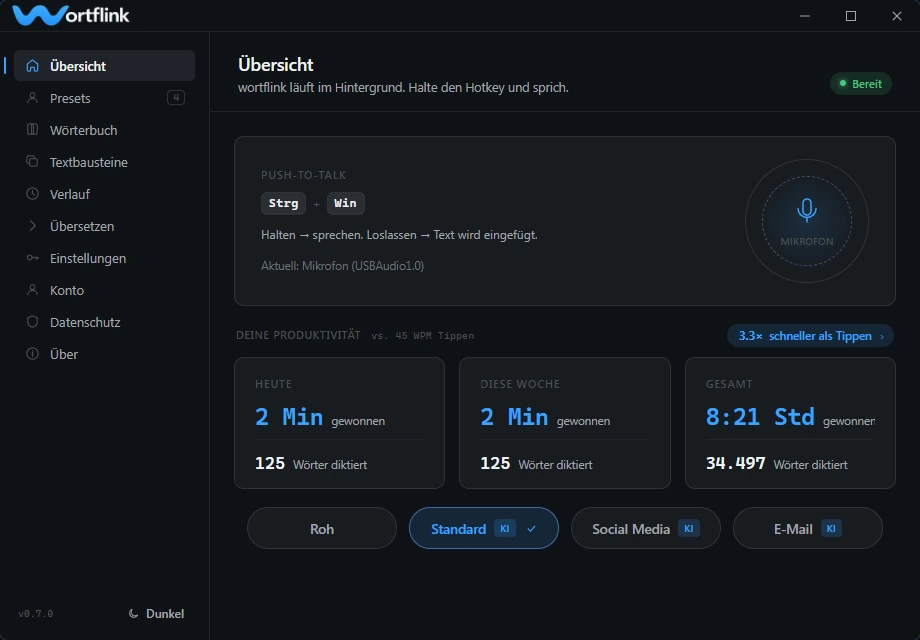Click the Aktuell: Mikrofon (USBAudio1.0) text
Image resolution: width=920 pixels, height=640 pixels.
point(343,266)
